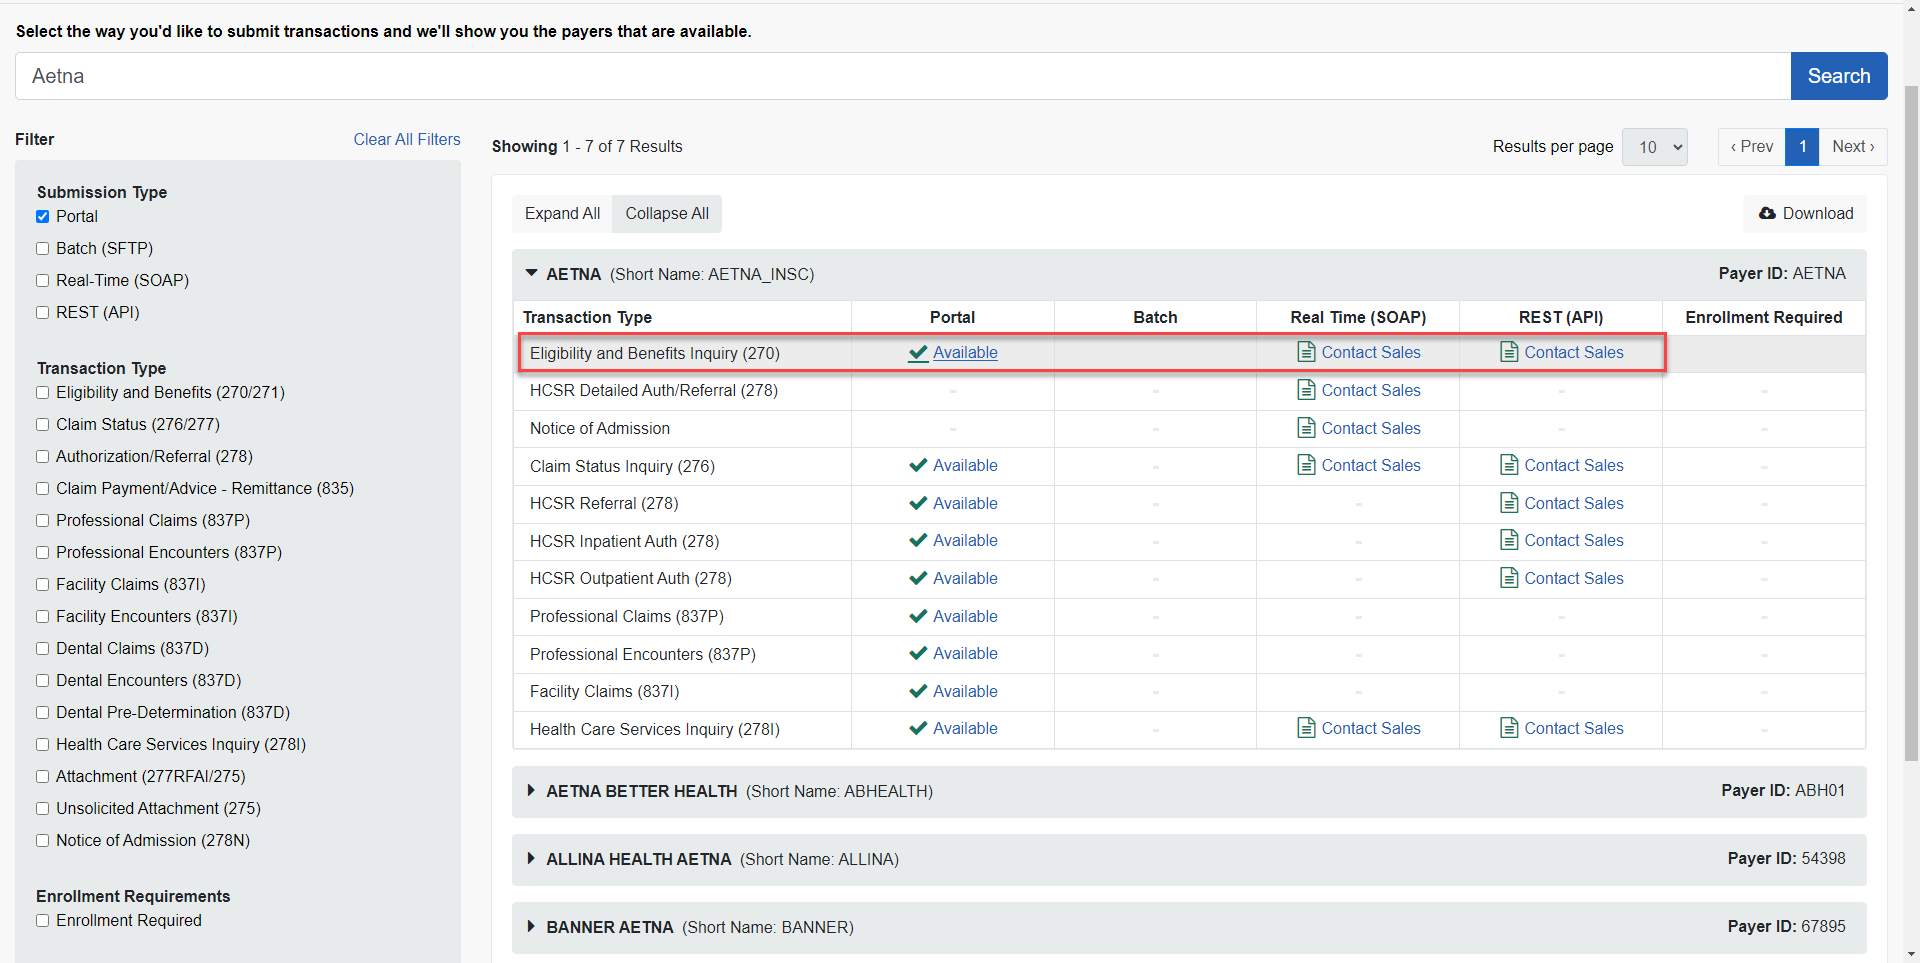This screenshot has height=963, width=1920.
Task: Check Dental Encounters (837D) filter
Action: 43,681
